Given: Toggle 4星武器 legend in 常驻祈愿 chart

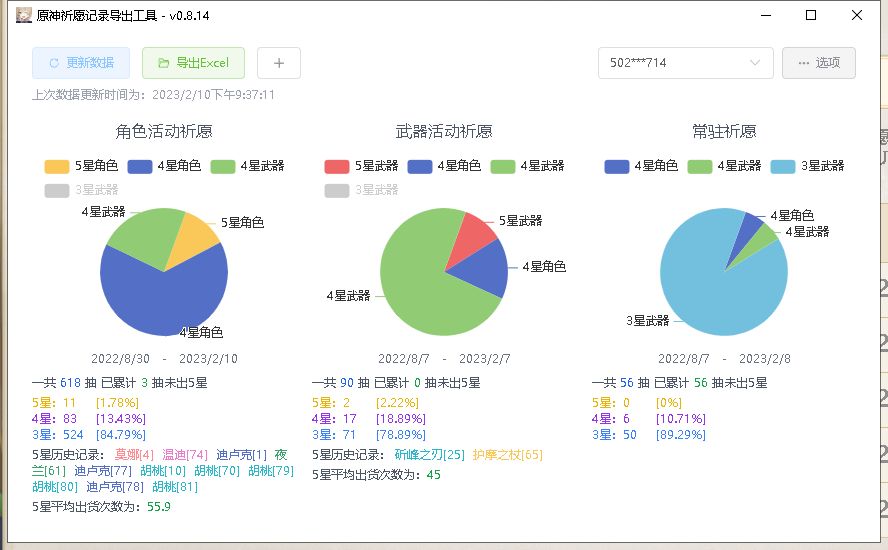Looking at the screenshot, I should [724, 166].
